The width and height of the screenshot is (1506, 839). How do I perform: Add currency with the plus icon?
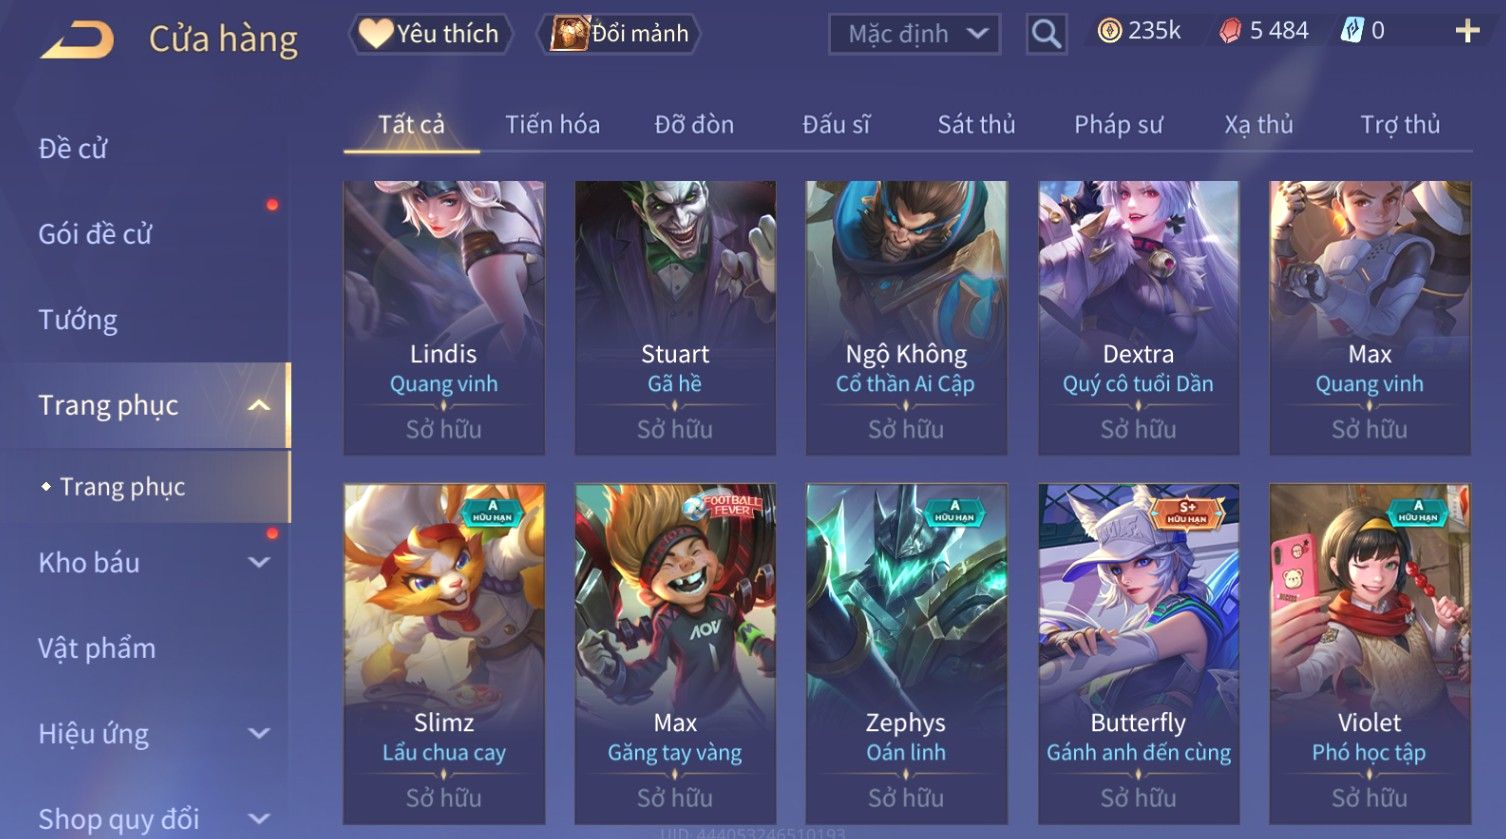(1467, 31)
